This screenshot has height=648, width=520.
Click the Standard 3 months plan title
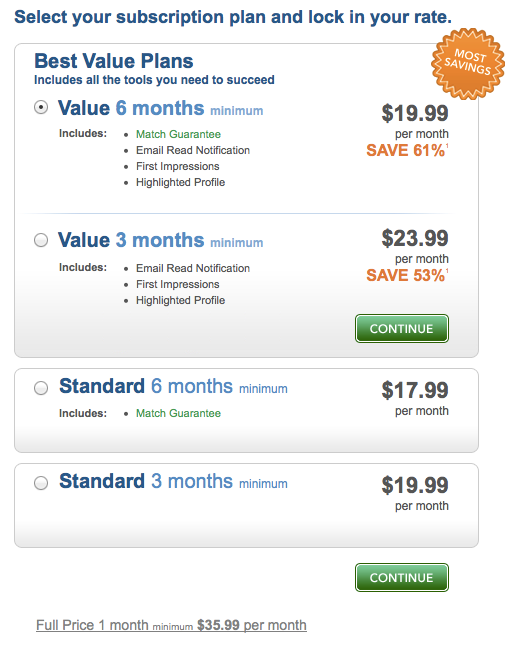pyautogui.click(x=173, y=481)
